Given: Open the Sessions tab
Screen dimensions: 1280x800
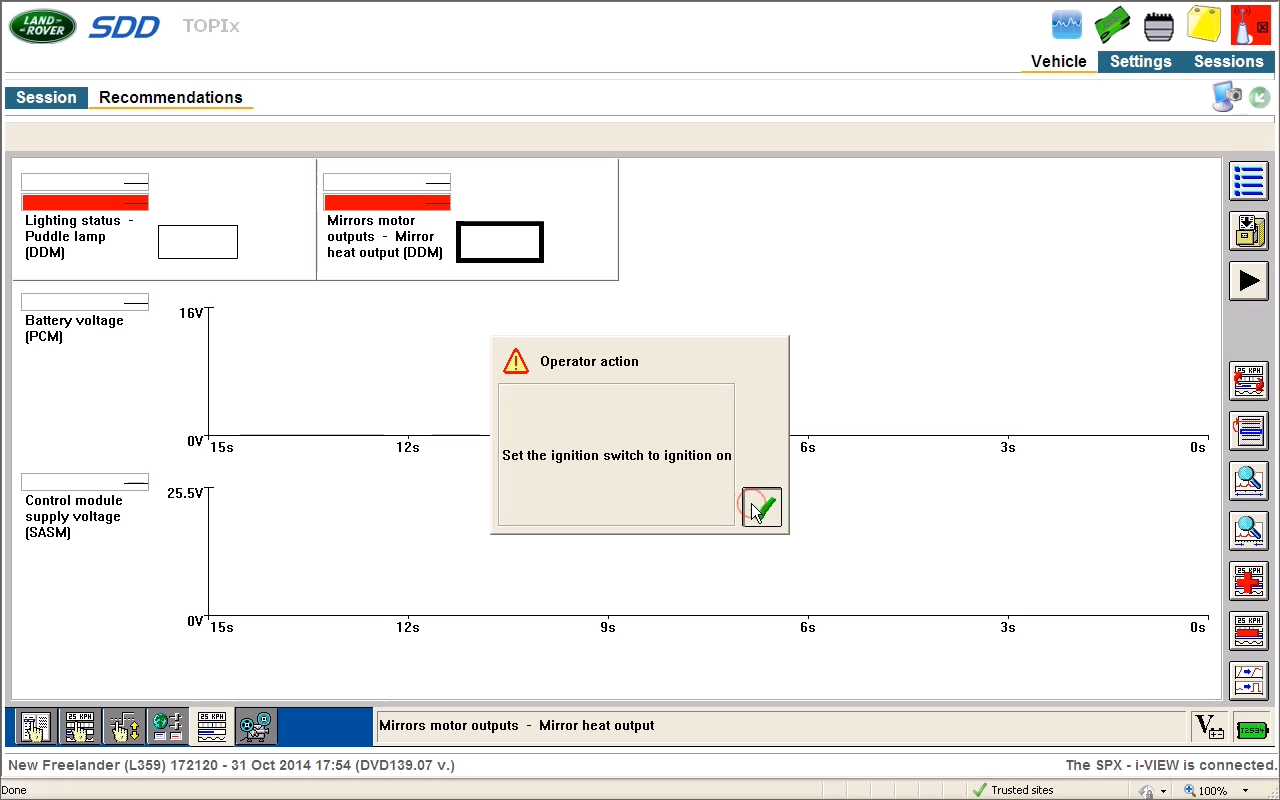Looking at the screenshot, I should [1228, 61].
